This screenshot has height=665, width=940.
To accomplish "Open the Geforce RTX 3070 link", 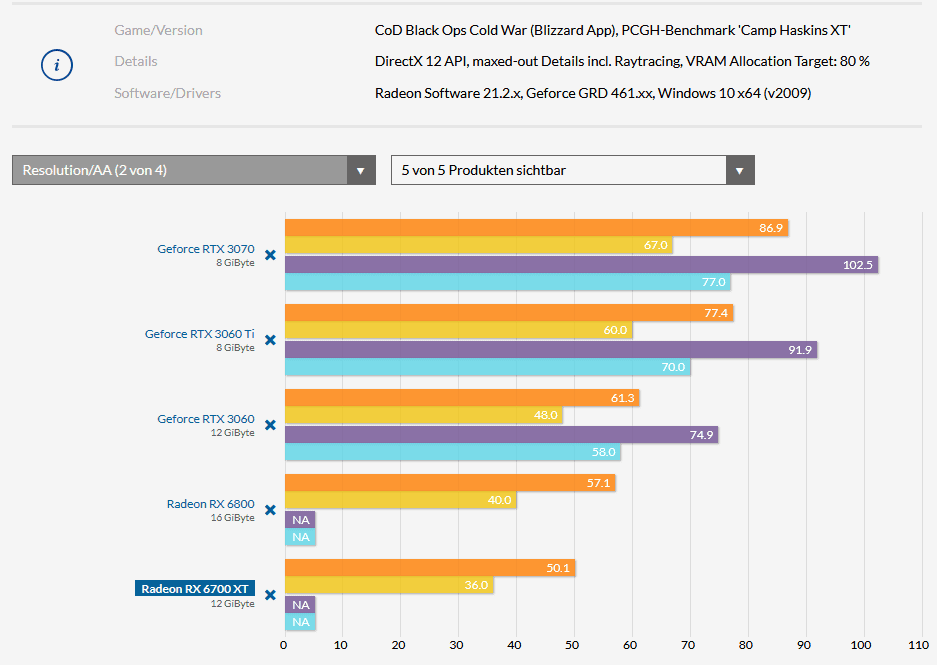I will pos(206,249).
